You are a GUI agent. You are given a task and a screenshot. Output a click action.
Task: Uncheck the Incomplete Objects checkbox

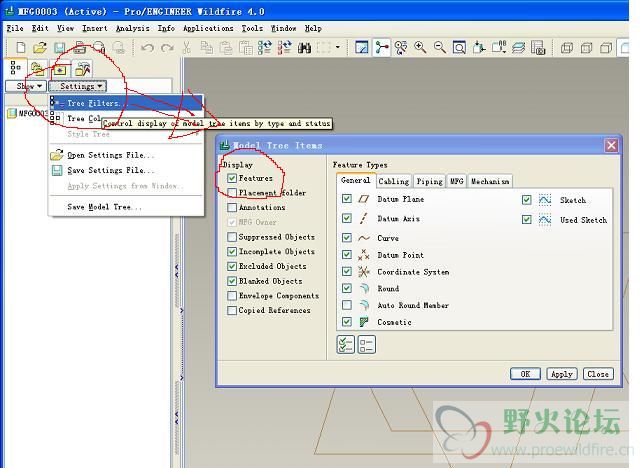coord(232,251)
